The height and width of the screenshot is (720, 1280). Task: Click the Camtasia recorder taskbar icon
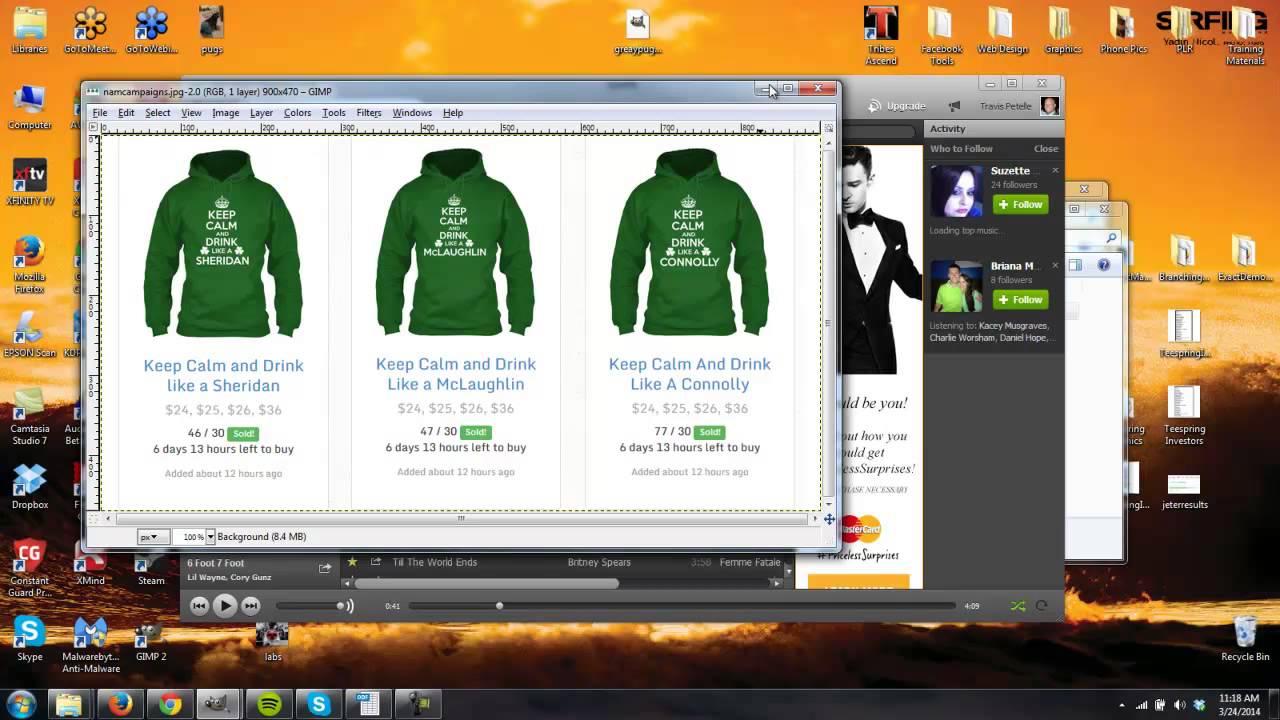click(x=419, y=704)
